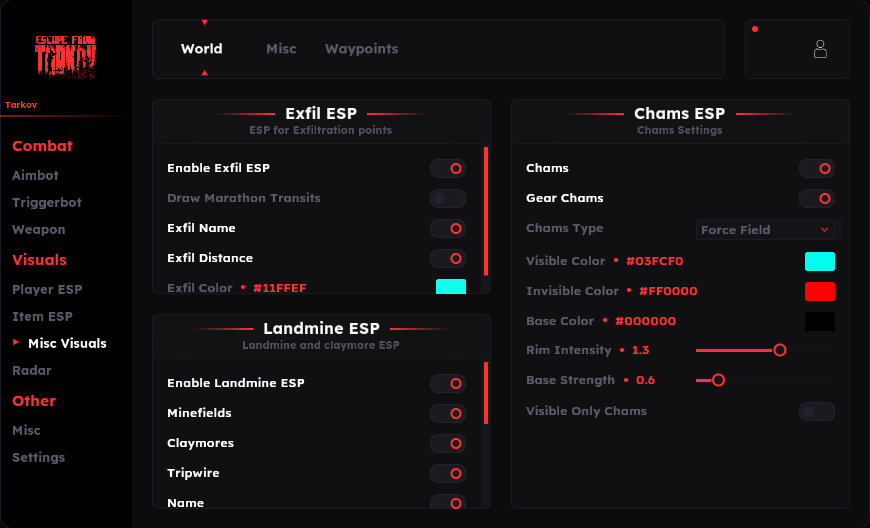Open the user profile icon

[x=820, y=49]
